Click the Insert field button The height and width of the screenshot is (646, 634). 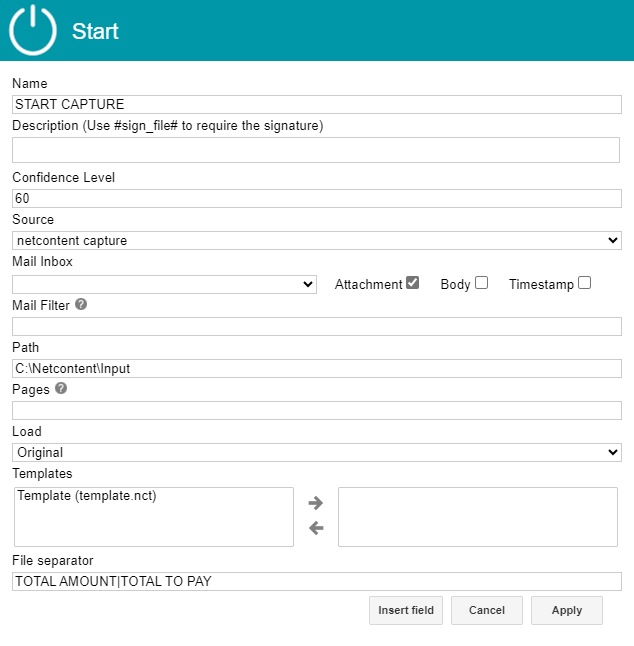406,610
